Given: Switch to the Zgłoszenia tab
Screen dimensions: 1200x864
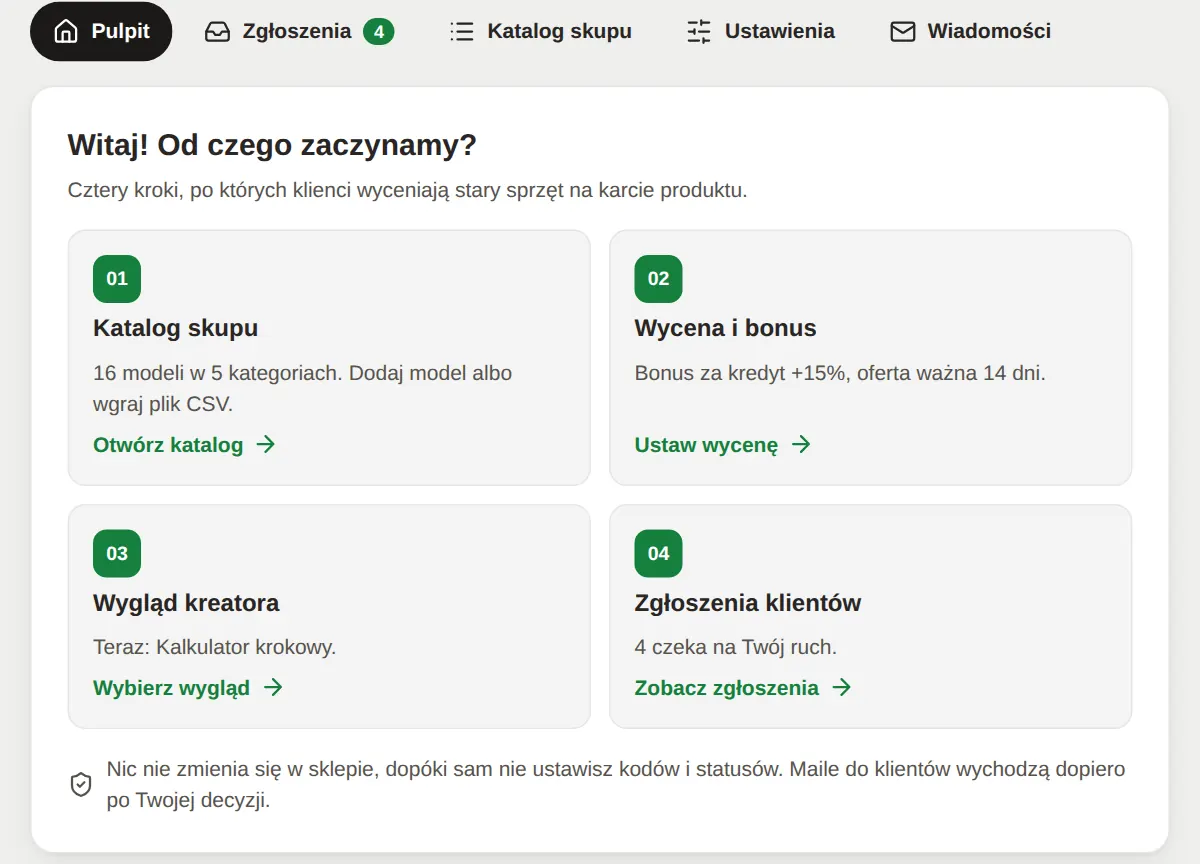Looking at the screenshot, I should pyautogui.click(x=299, y=31).
